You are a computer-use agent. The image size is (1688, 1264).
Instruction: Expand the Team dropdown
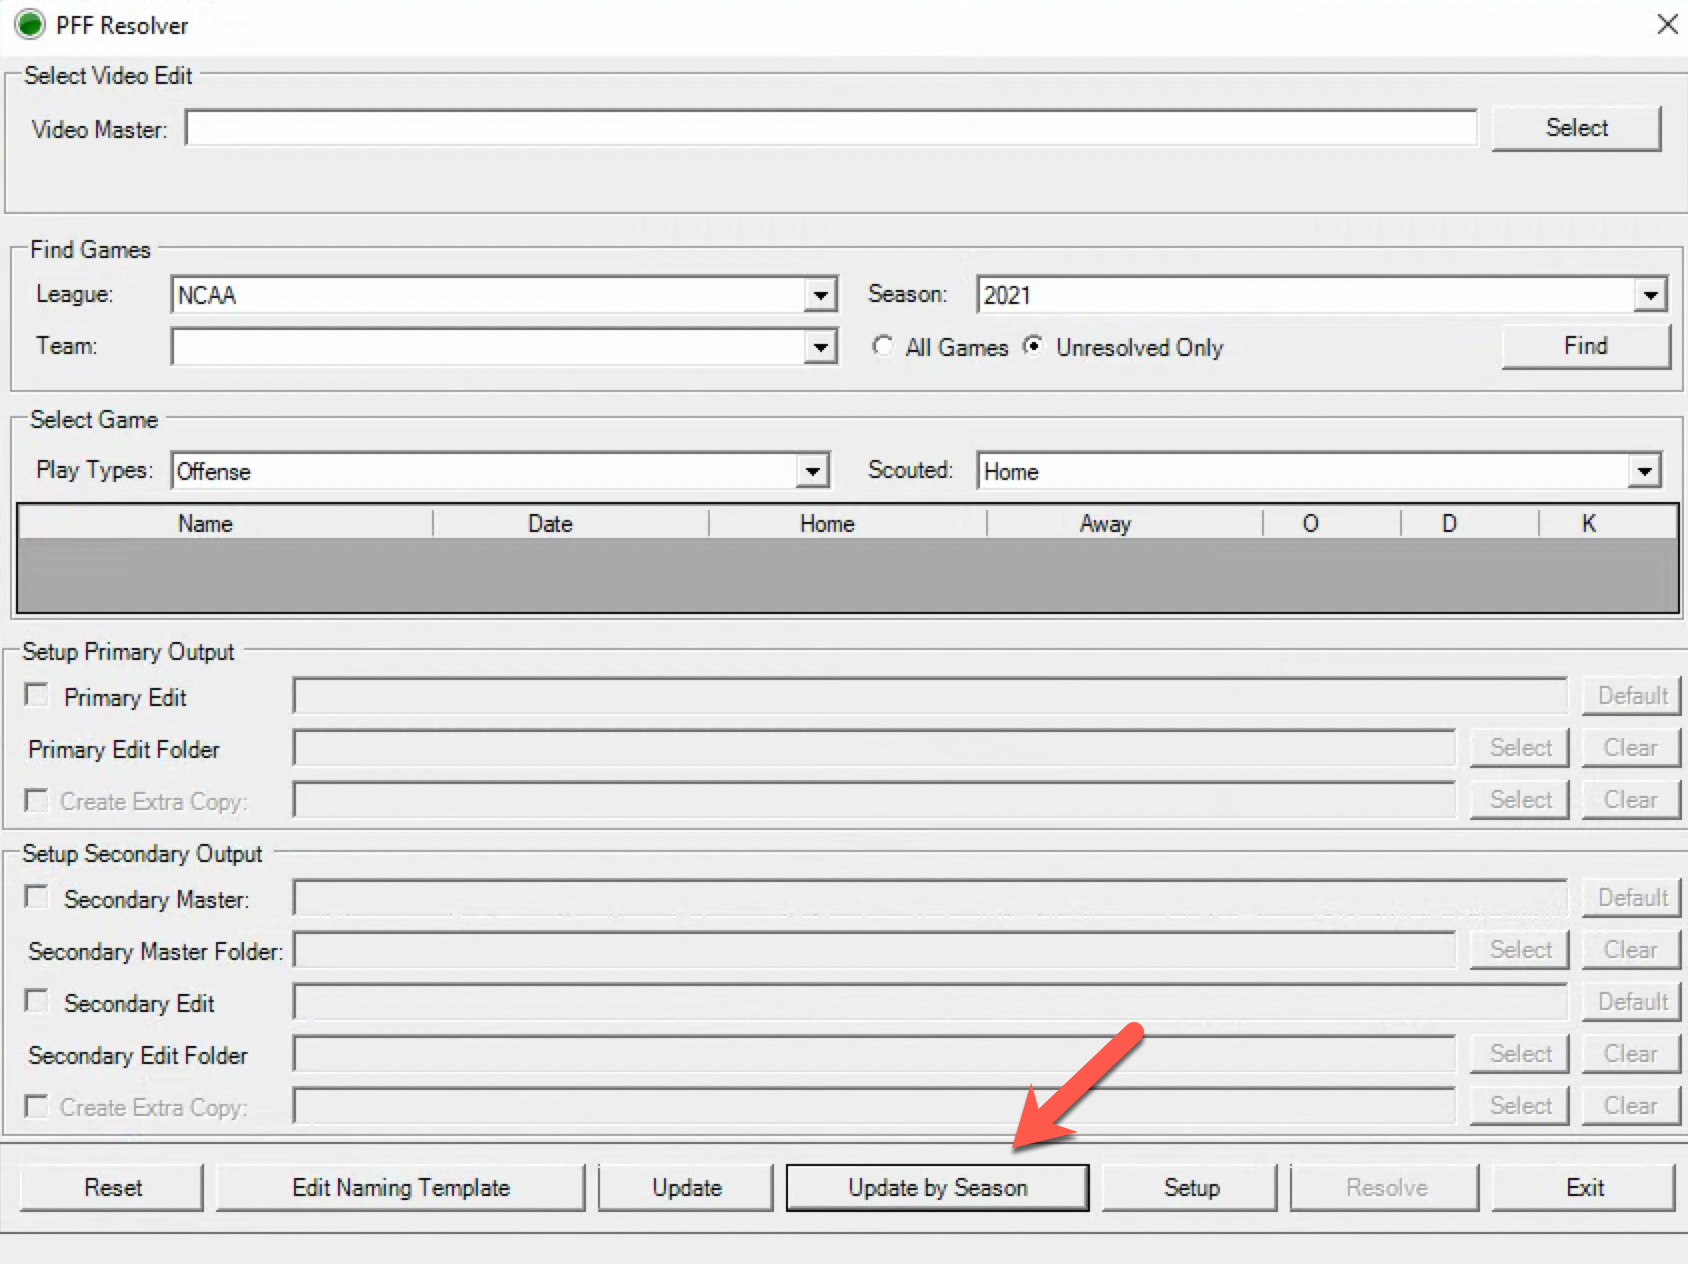pyautogui.click(x=820, y=347)
